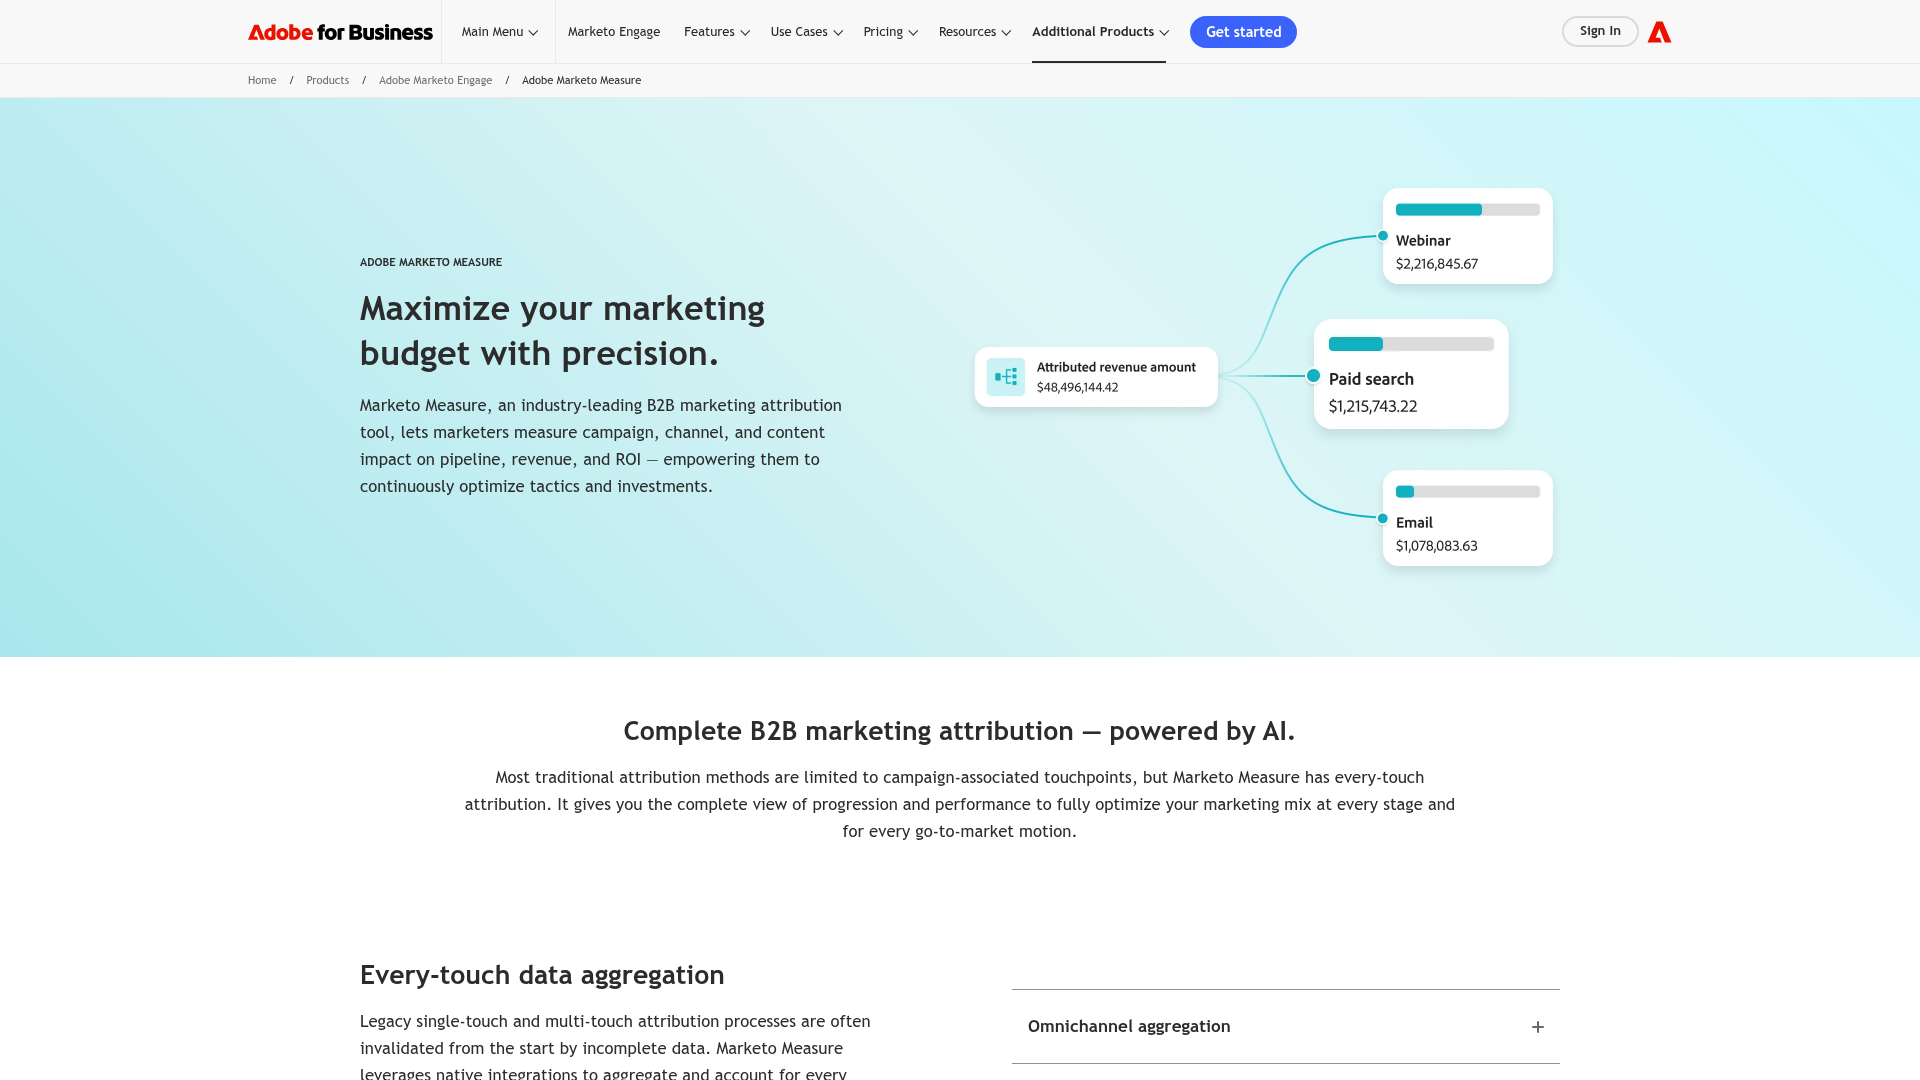Click the attributed revenue chart icon
The width and height of the screenshot is (1920, 1080).
point(1005,377)
